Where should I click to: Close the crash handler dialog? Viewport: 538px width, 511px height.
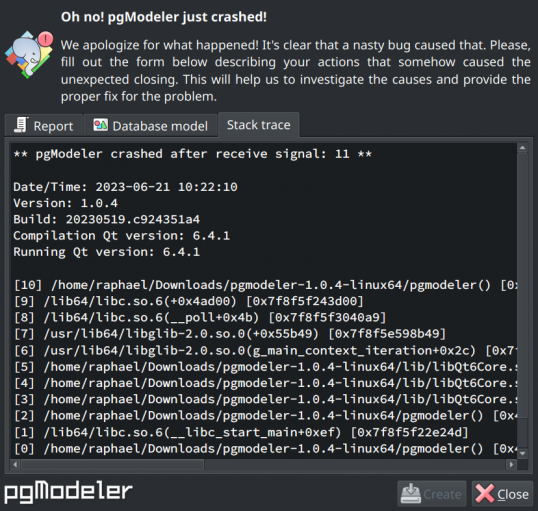pyautogui.click(x=502, y=493)
